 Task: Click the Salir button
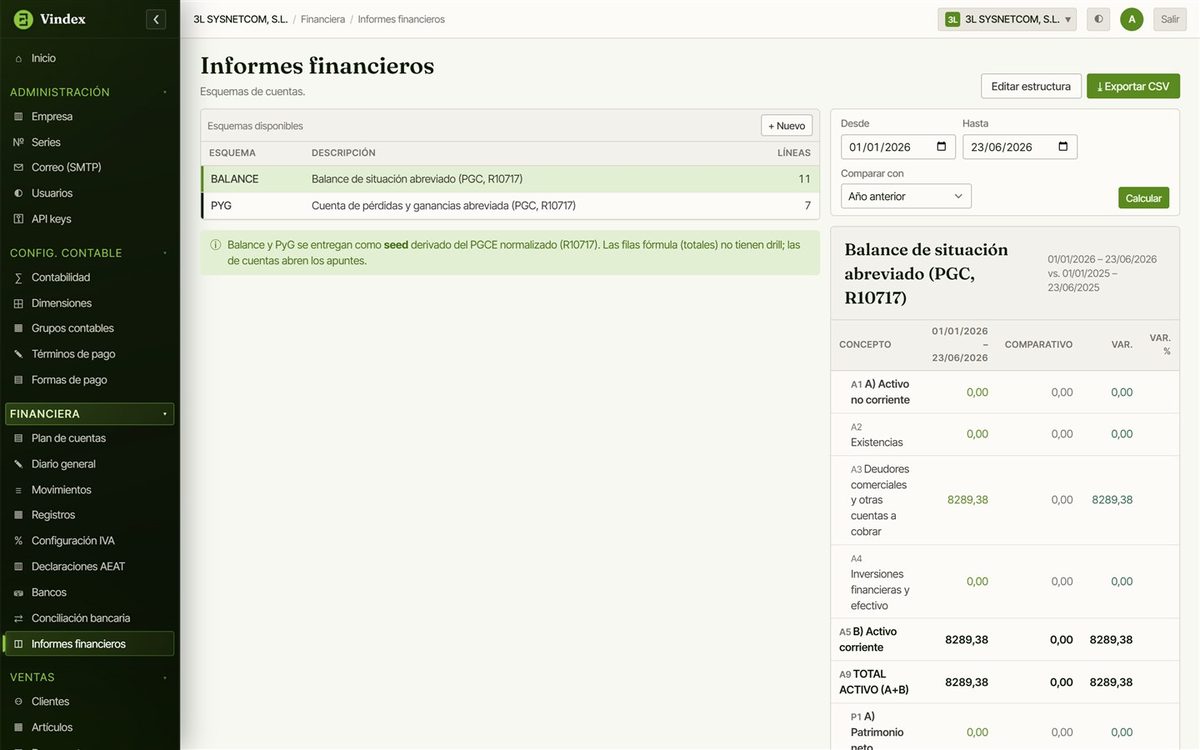[1170, 19]
